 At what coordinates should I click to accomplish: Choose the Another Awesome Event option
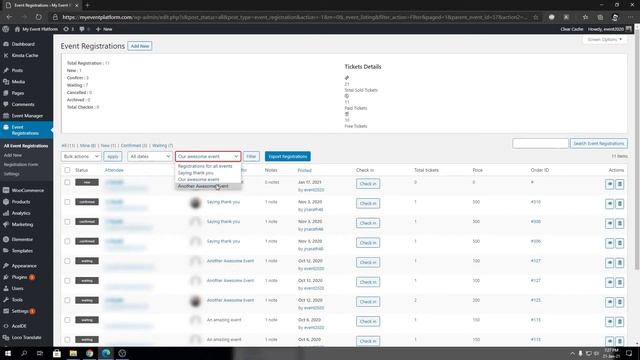click(x=208, y=186)
